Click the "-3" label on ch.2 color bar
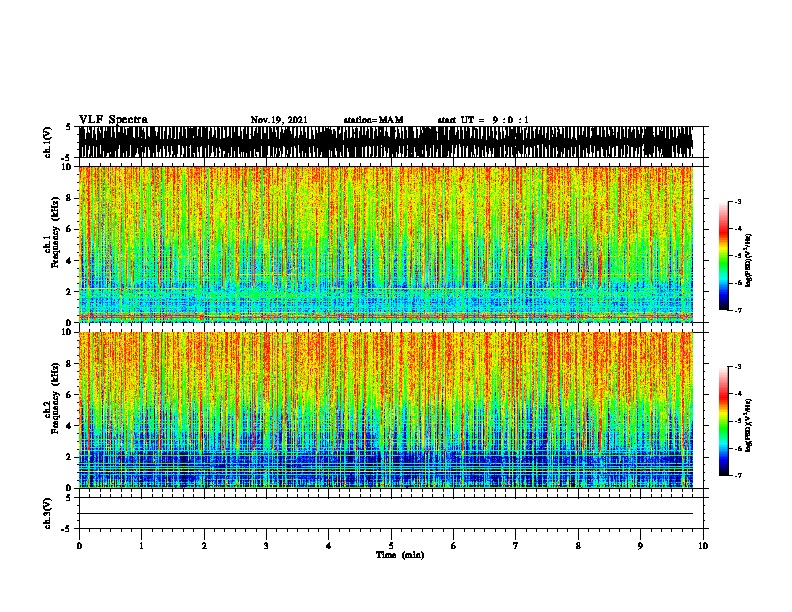The width and height of the screenshot is (792, 612). click(x=737, y=367)
